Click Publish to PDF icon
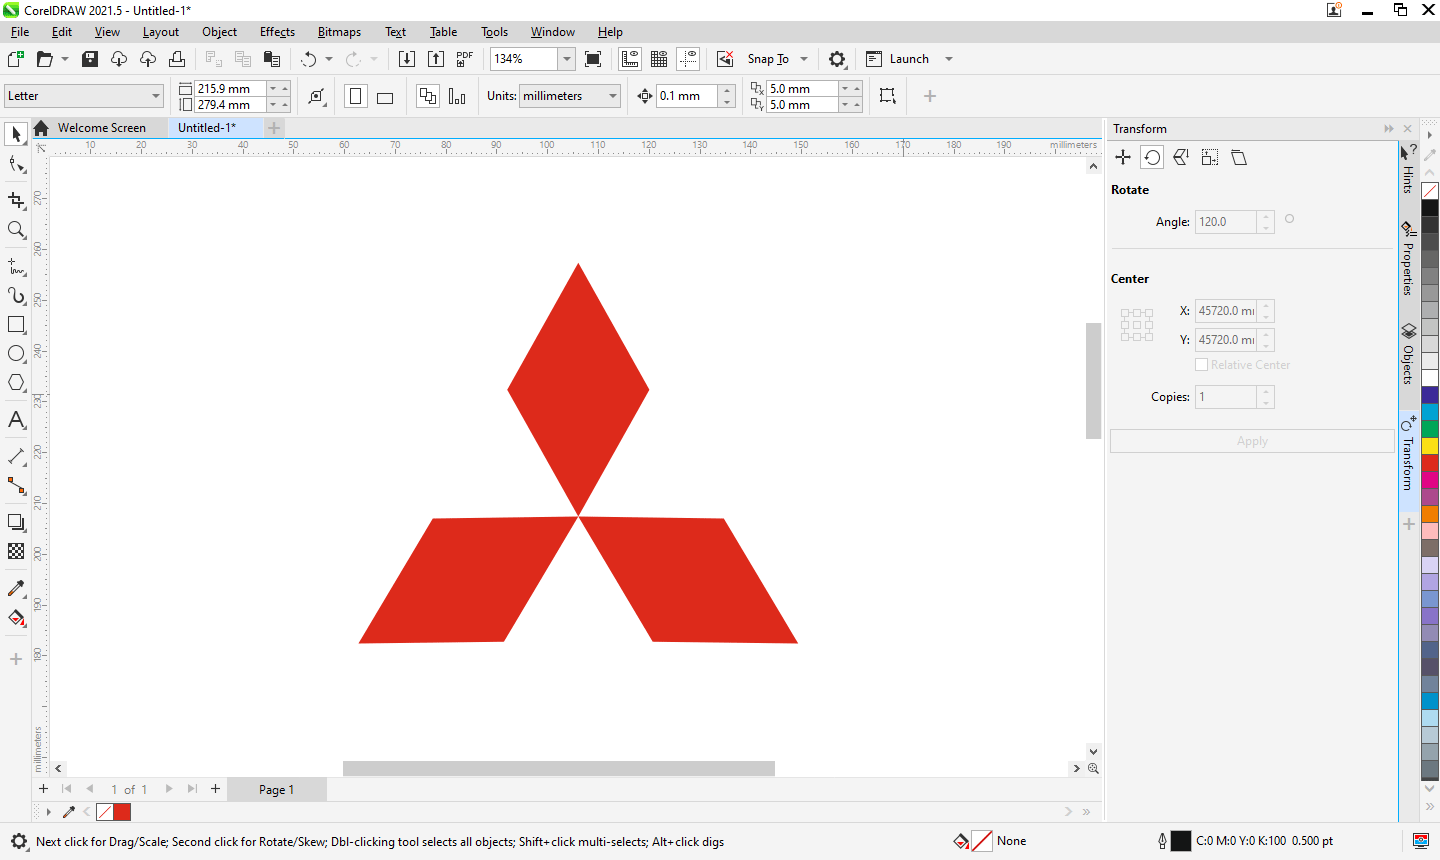The width and height of the screenshot is (1440, 860). tap(465, 59)
